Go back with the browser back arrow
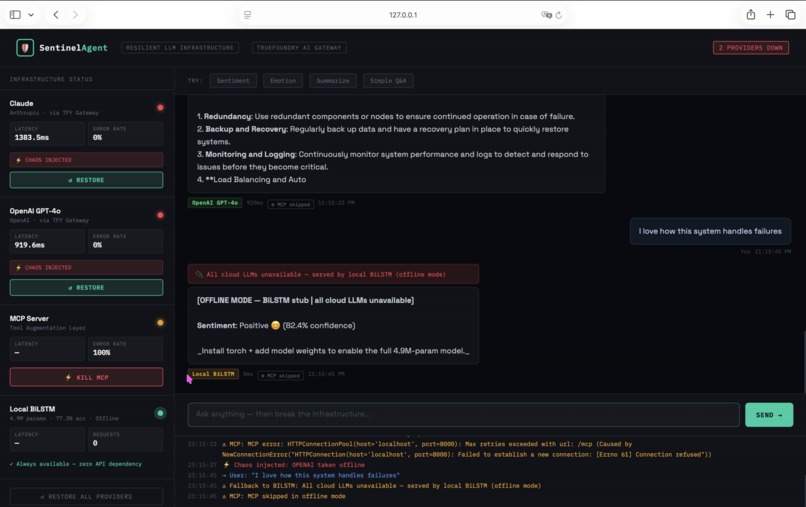This screenshot has height=507, width=806. tap(56, 15)
